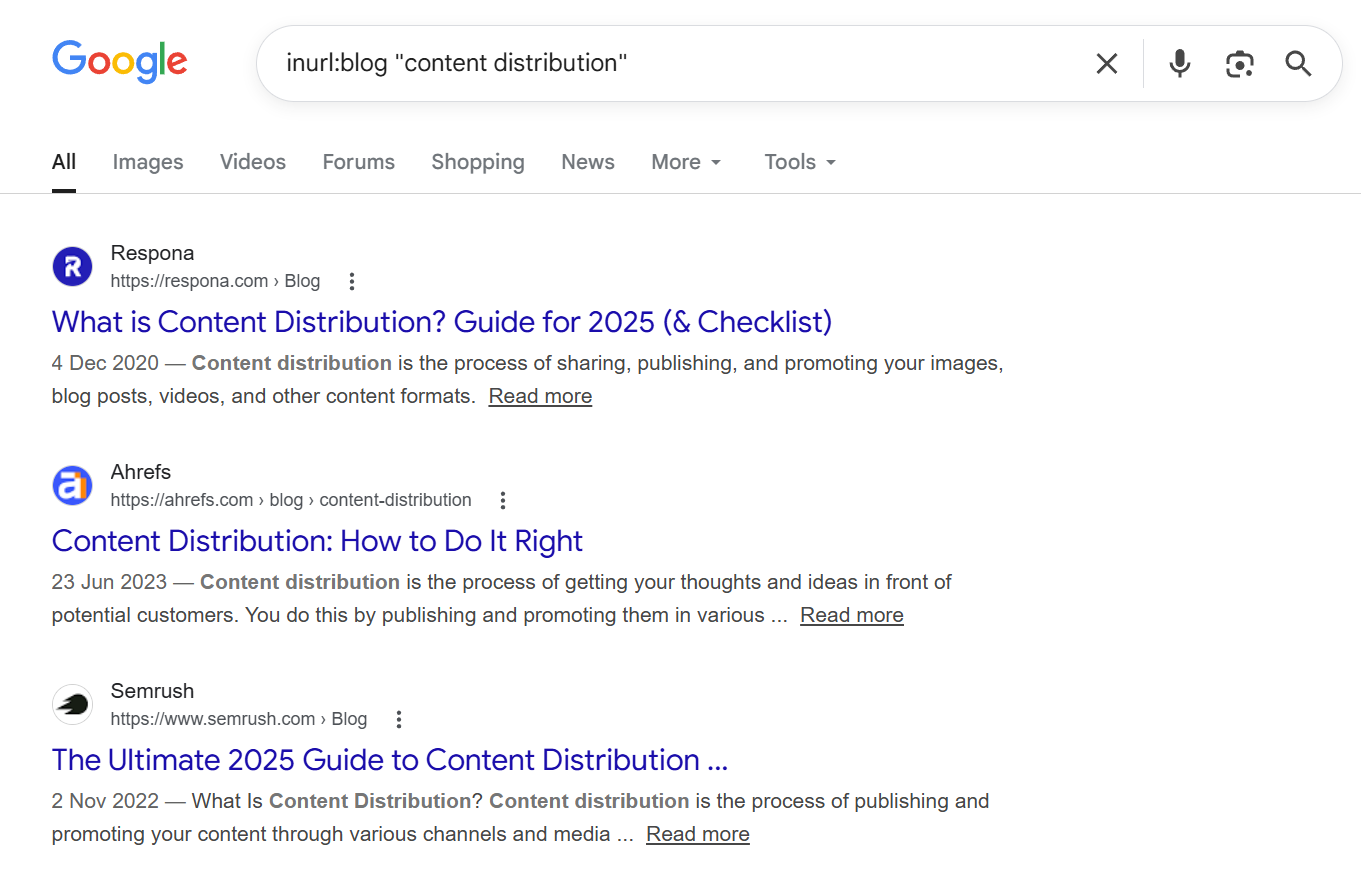Switch to the Images tab
Screen dimensions: 1361x884
tap(147, 161)
